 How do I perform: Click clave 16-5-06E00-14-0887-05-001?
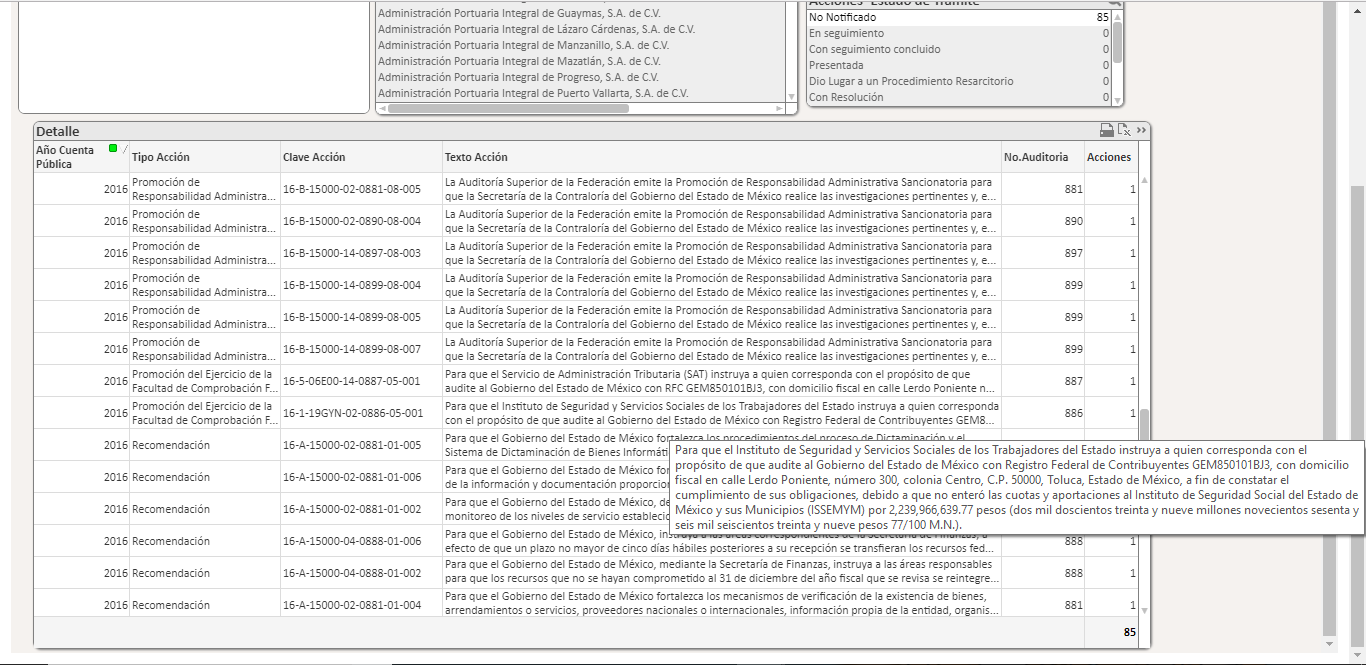point(352,381)
